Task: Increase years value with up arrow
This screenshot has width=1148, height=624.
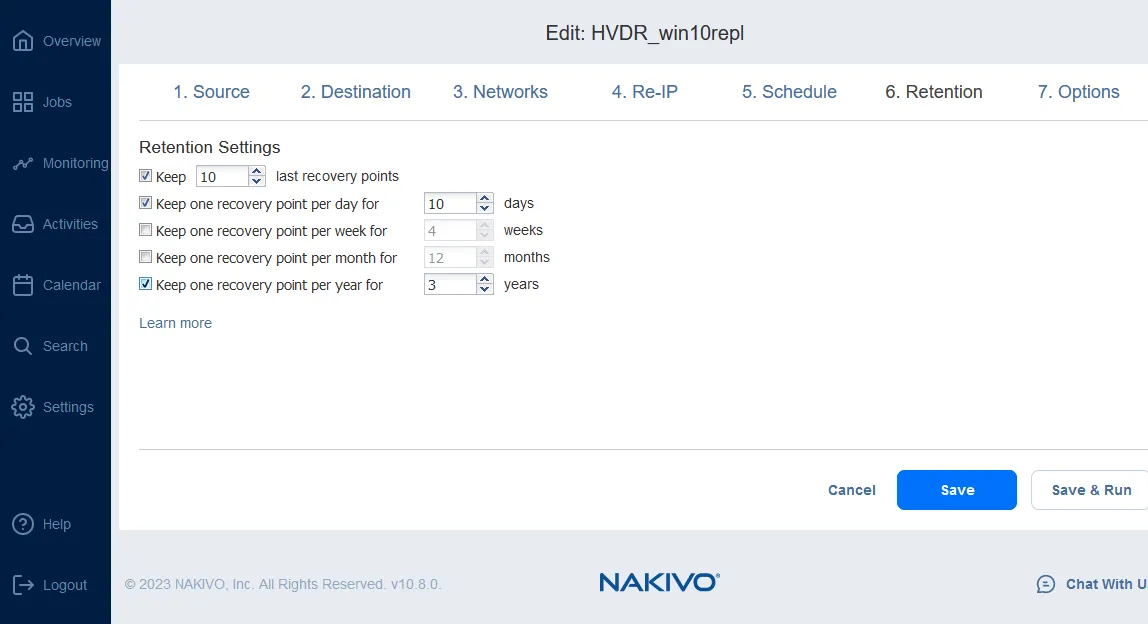Action: click(x=485, y=279)
